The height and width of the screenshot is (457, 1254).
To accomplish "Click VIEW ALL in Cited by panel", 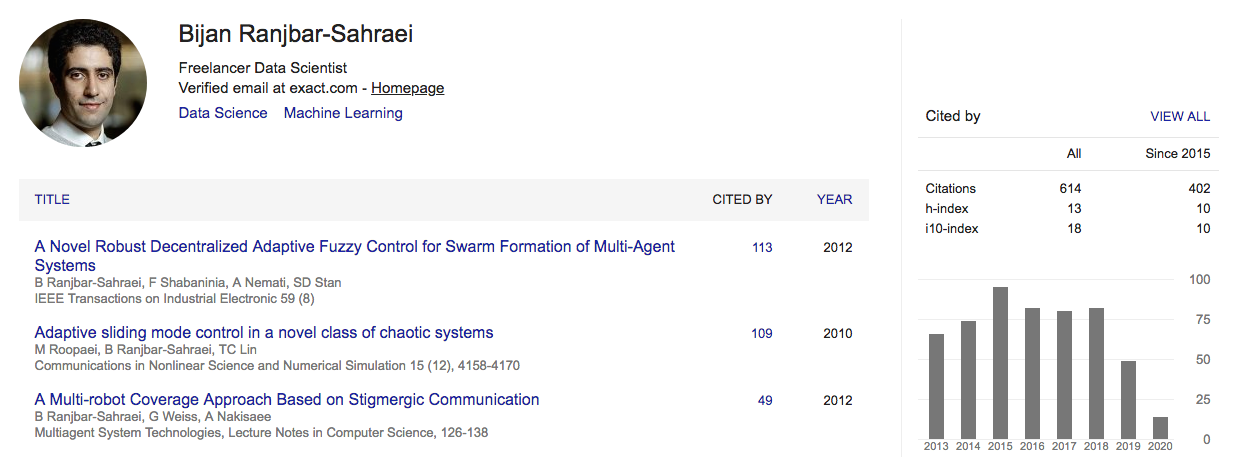I will [1180, 116].
